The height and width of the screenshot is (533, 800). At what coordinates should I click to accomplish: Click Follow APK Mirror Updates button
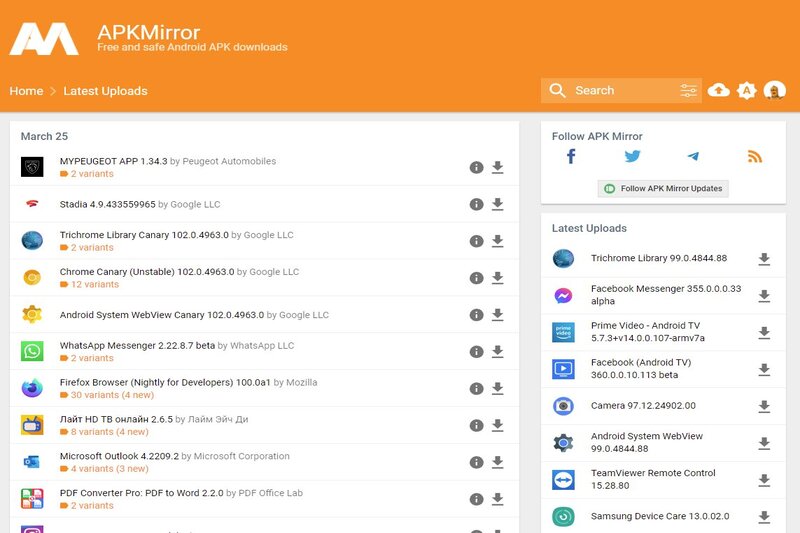click(x=663, y=188)
